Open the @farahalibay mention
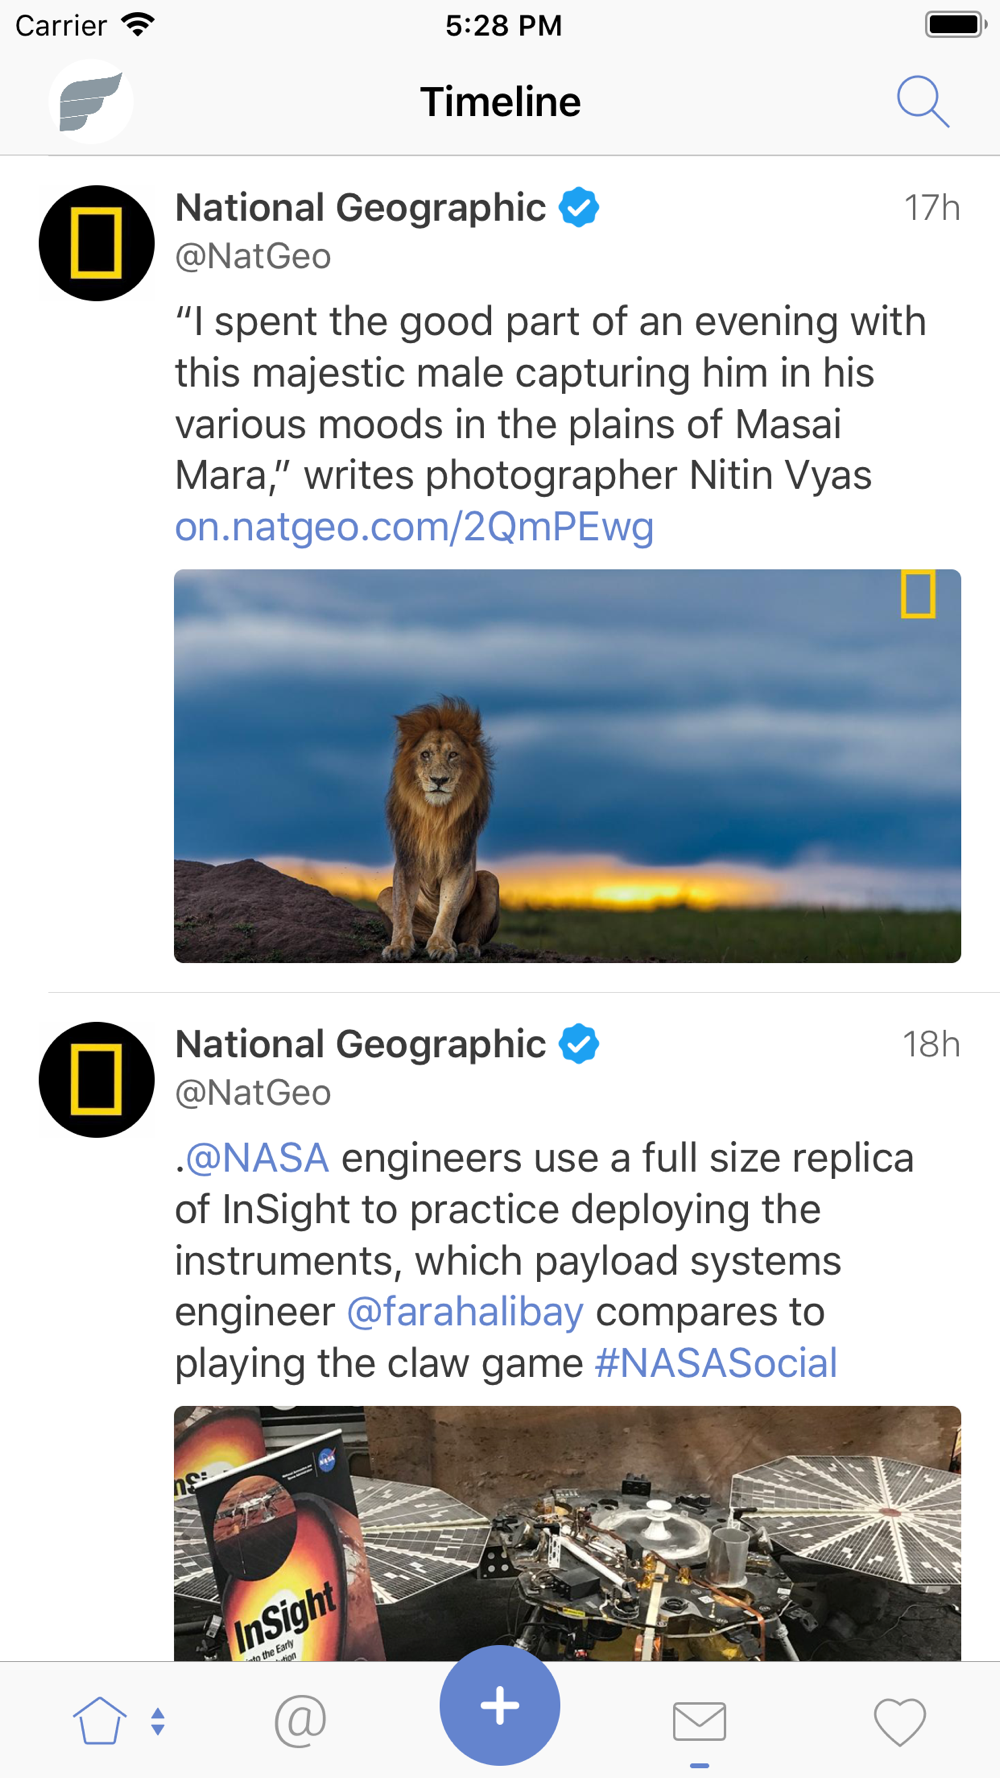 tap(465, 1311)
